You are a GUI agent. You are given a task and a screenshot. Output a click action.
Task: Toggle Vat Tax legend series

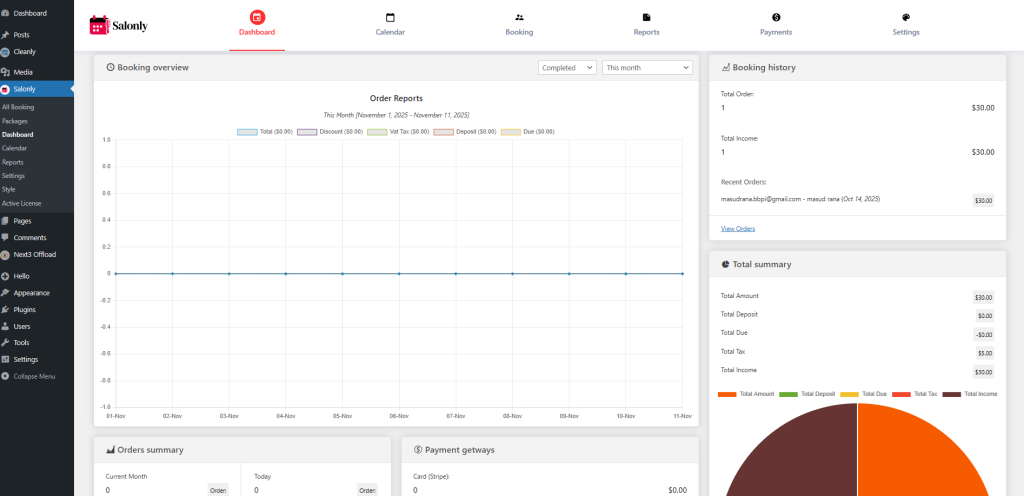click(376, 131)
